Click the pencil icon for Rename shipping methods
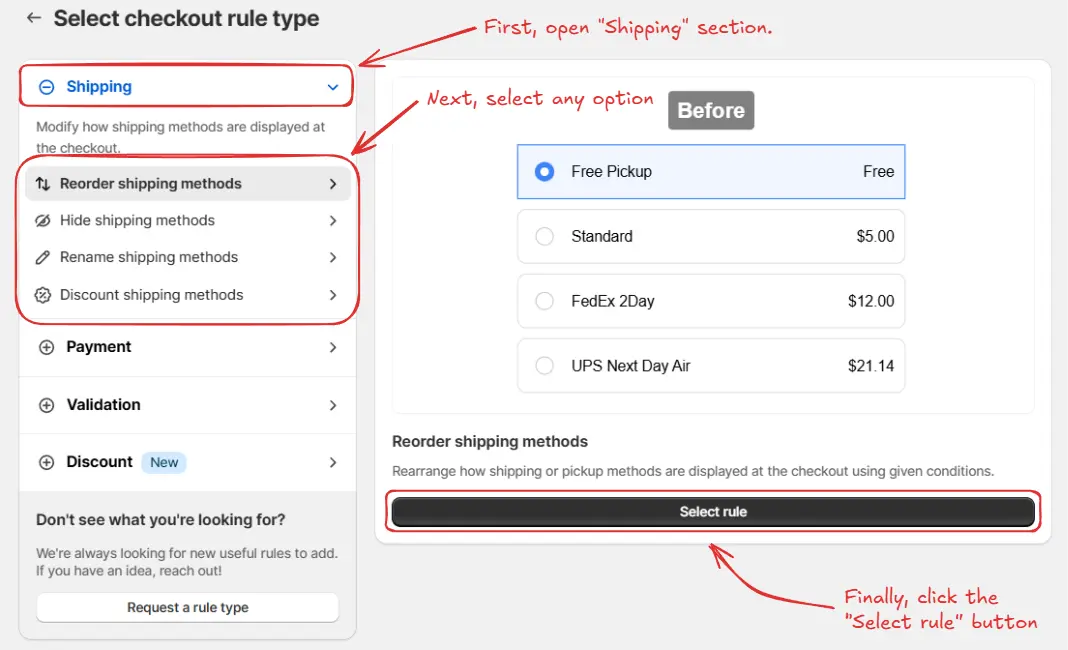 coord(44,257)
